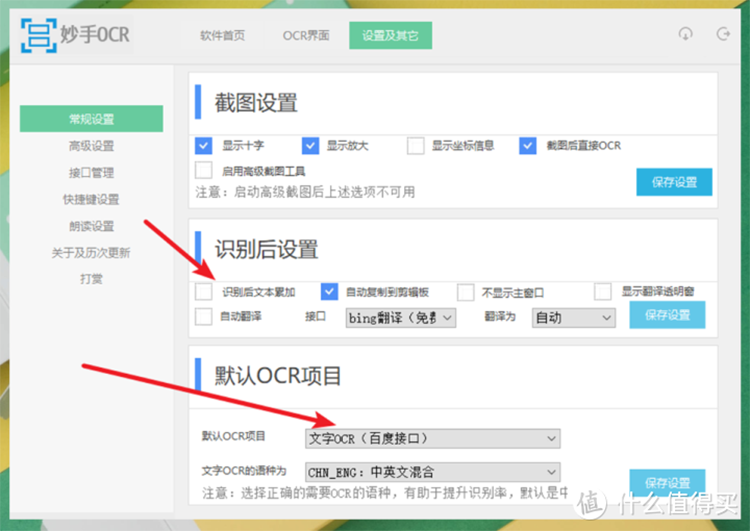
Task: Open 朗读设置 in the sidebar
Action: pos(91,226)
